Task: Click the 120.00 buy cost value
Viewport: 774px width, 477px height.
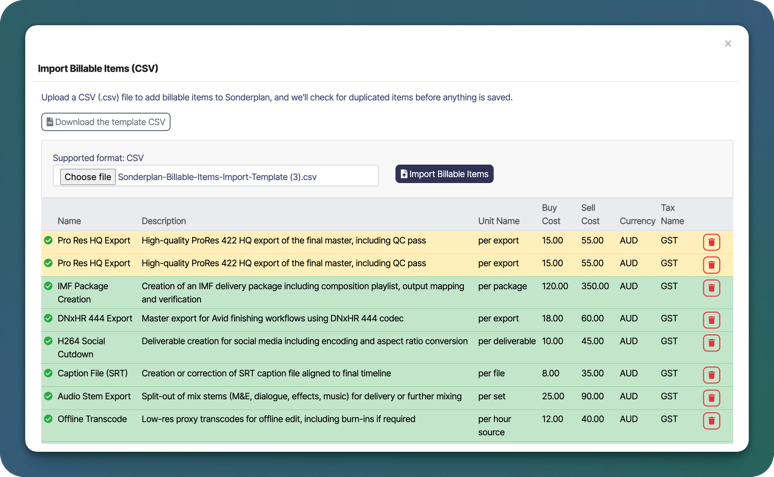Action: (555, 286)
